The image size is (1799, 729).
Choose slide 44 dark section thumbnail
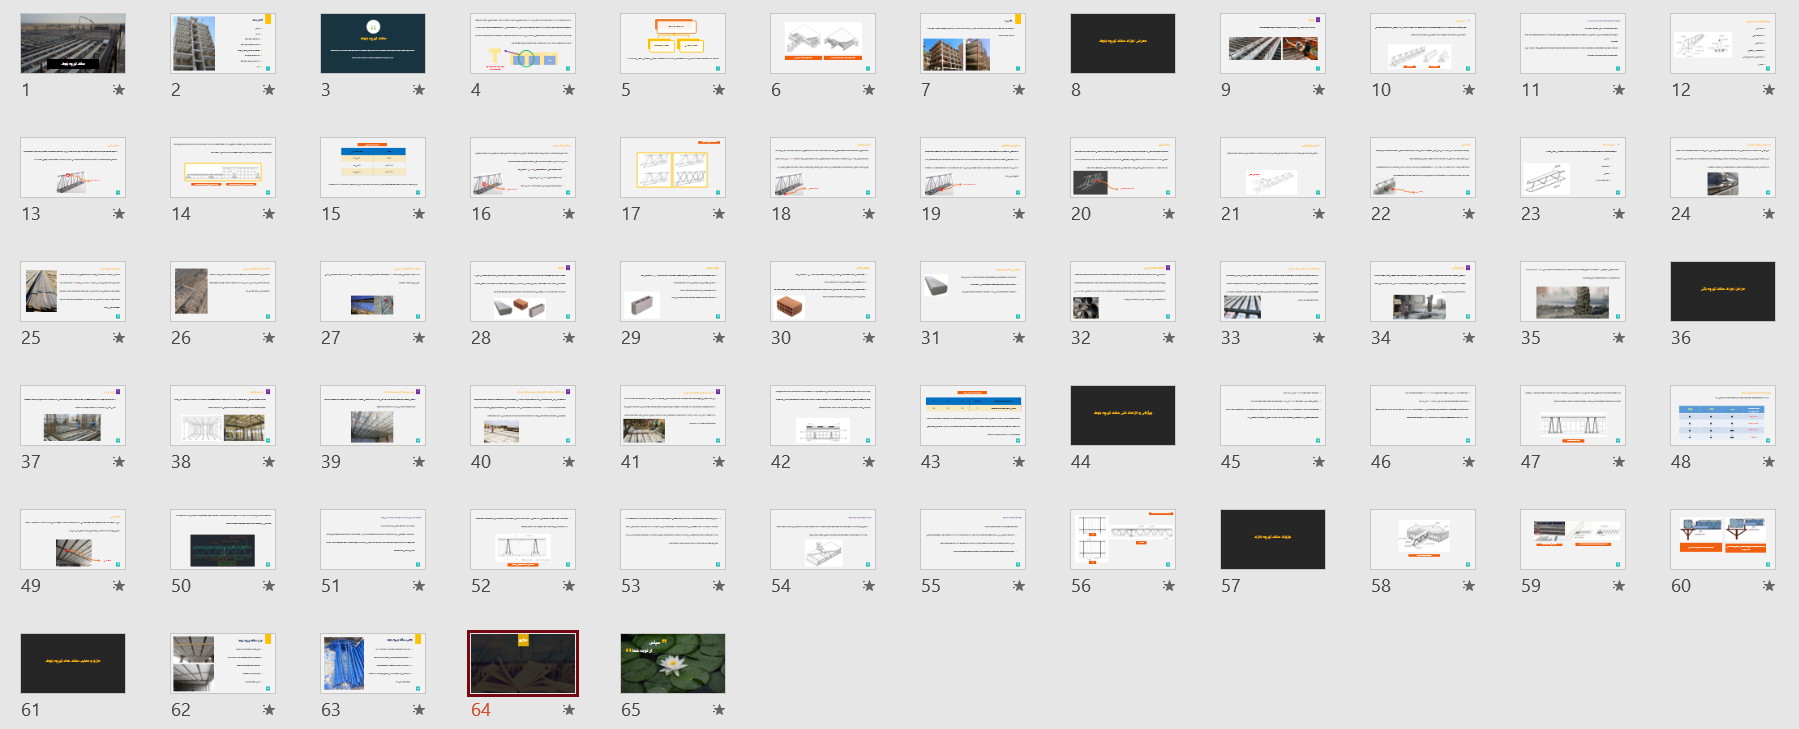(1123, 415)
